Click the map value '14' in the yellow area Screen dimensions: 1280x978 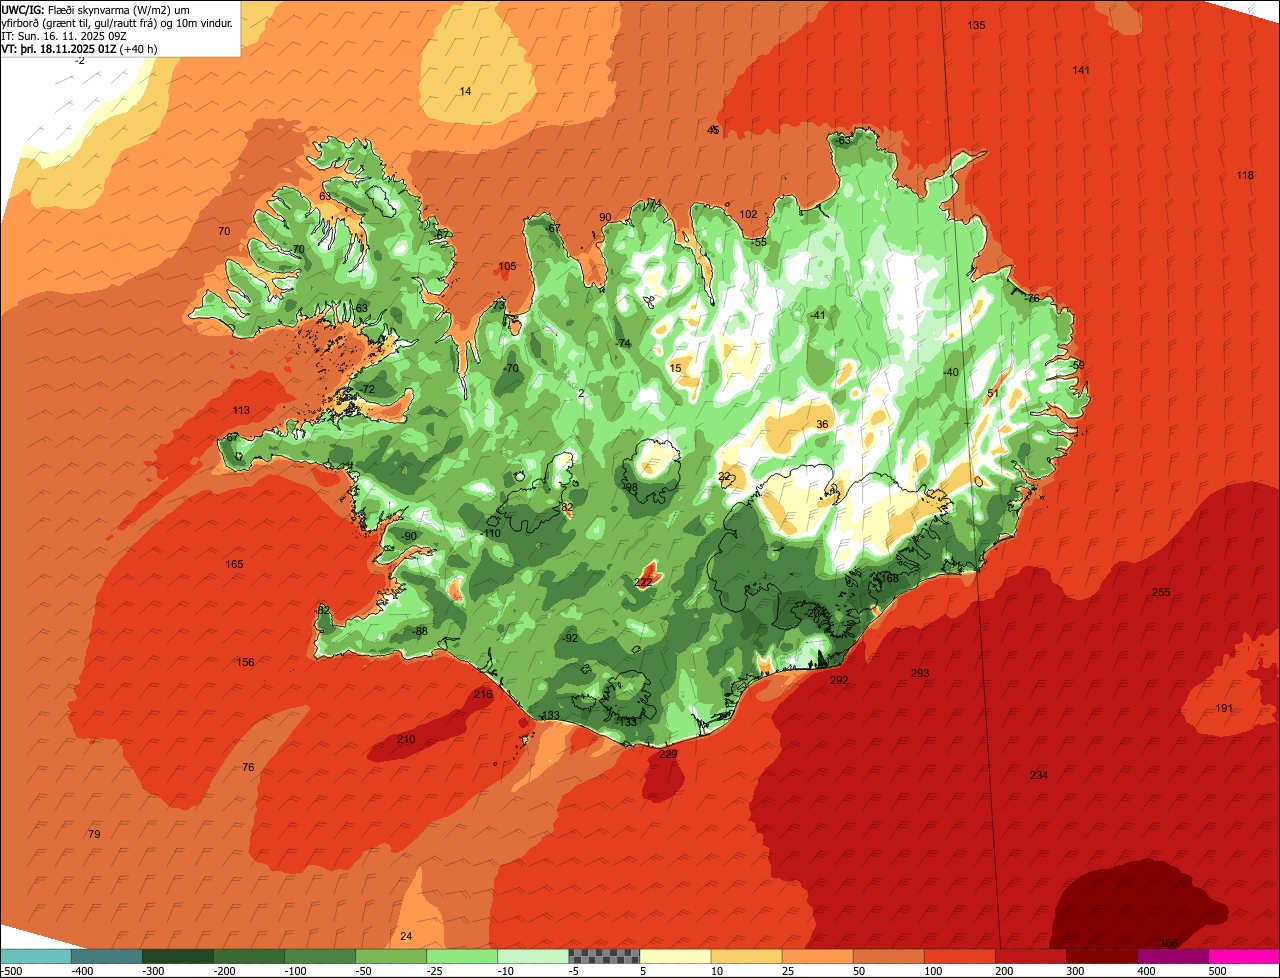click(x=465, y=92)
